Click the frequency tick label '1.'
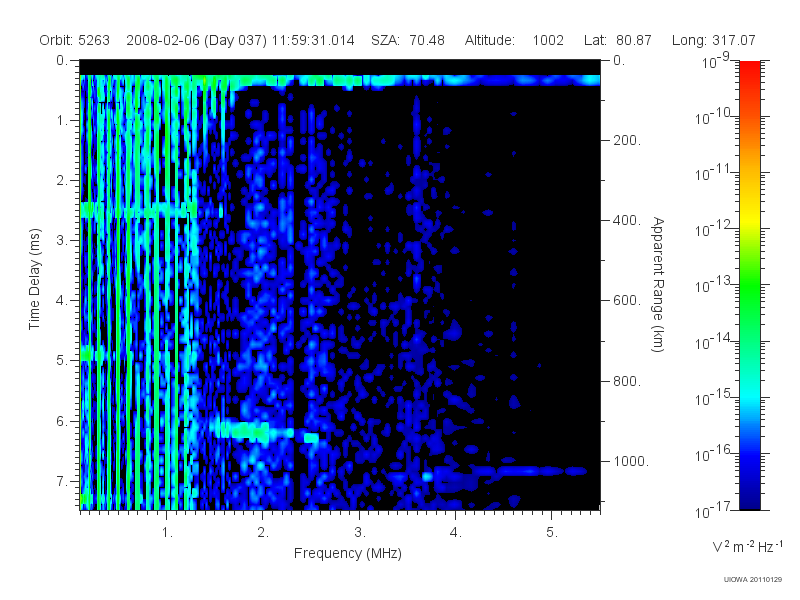Viewport: 800px width, 600px height. click(x=167, y=533)
